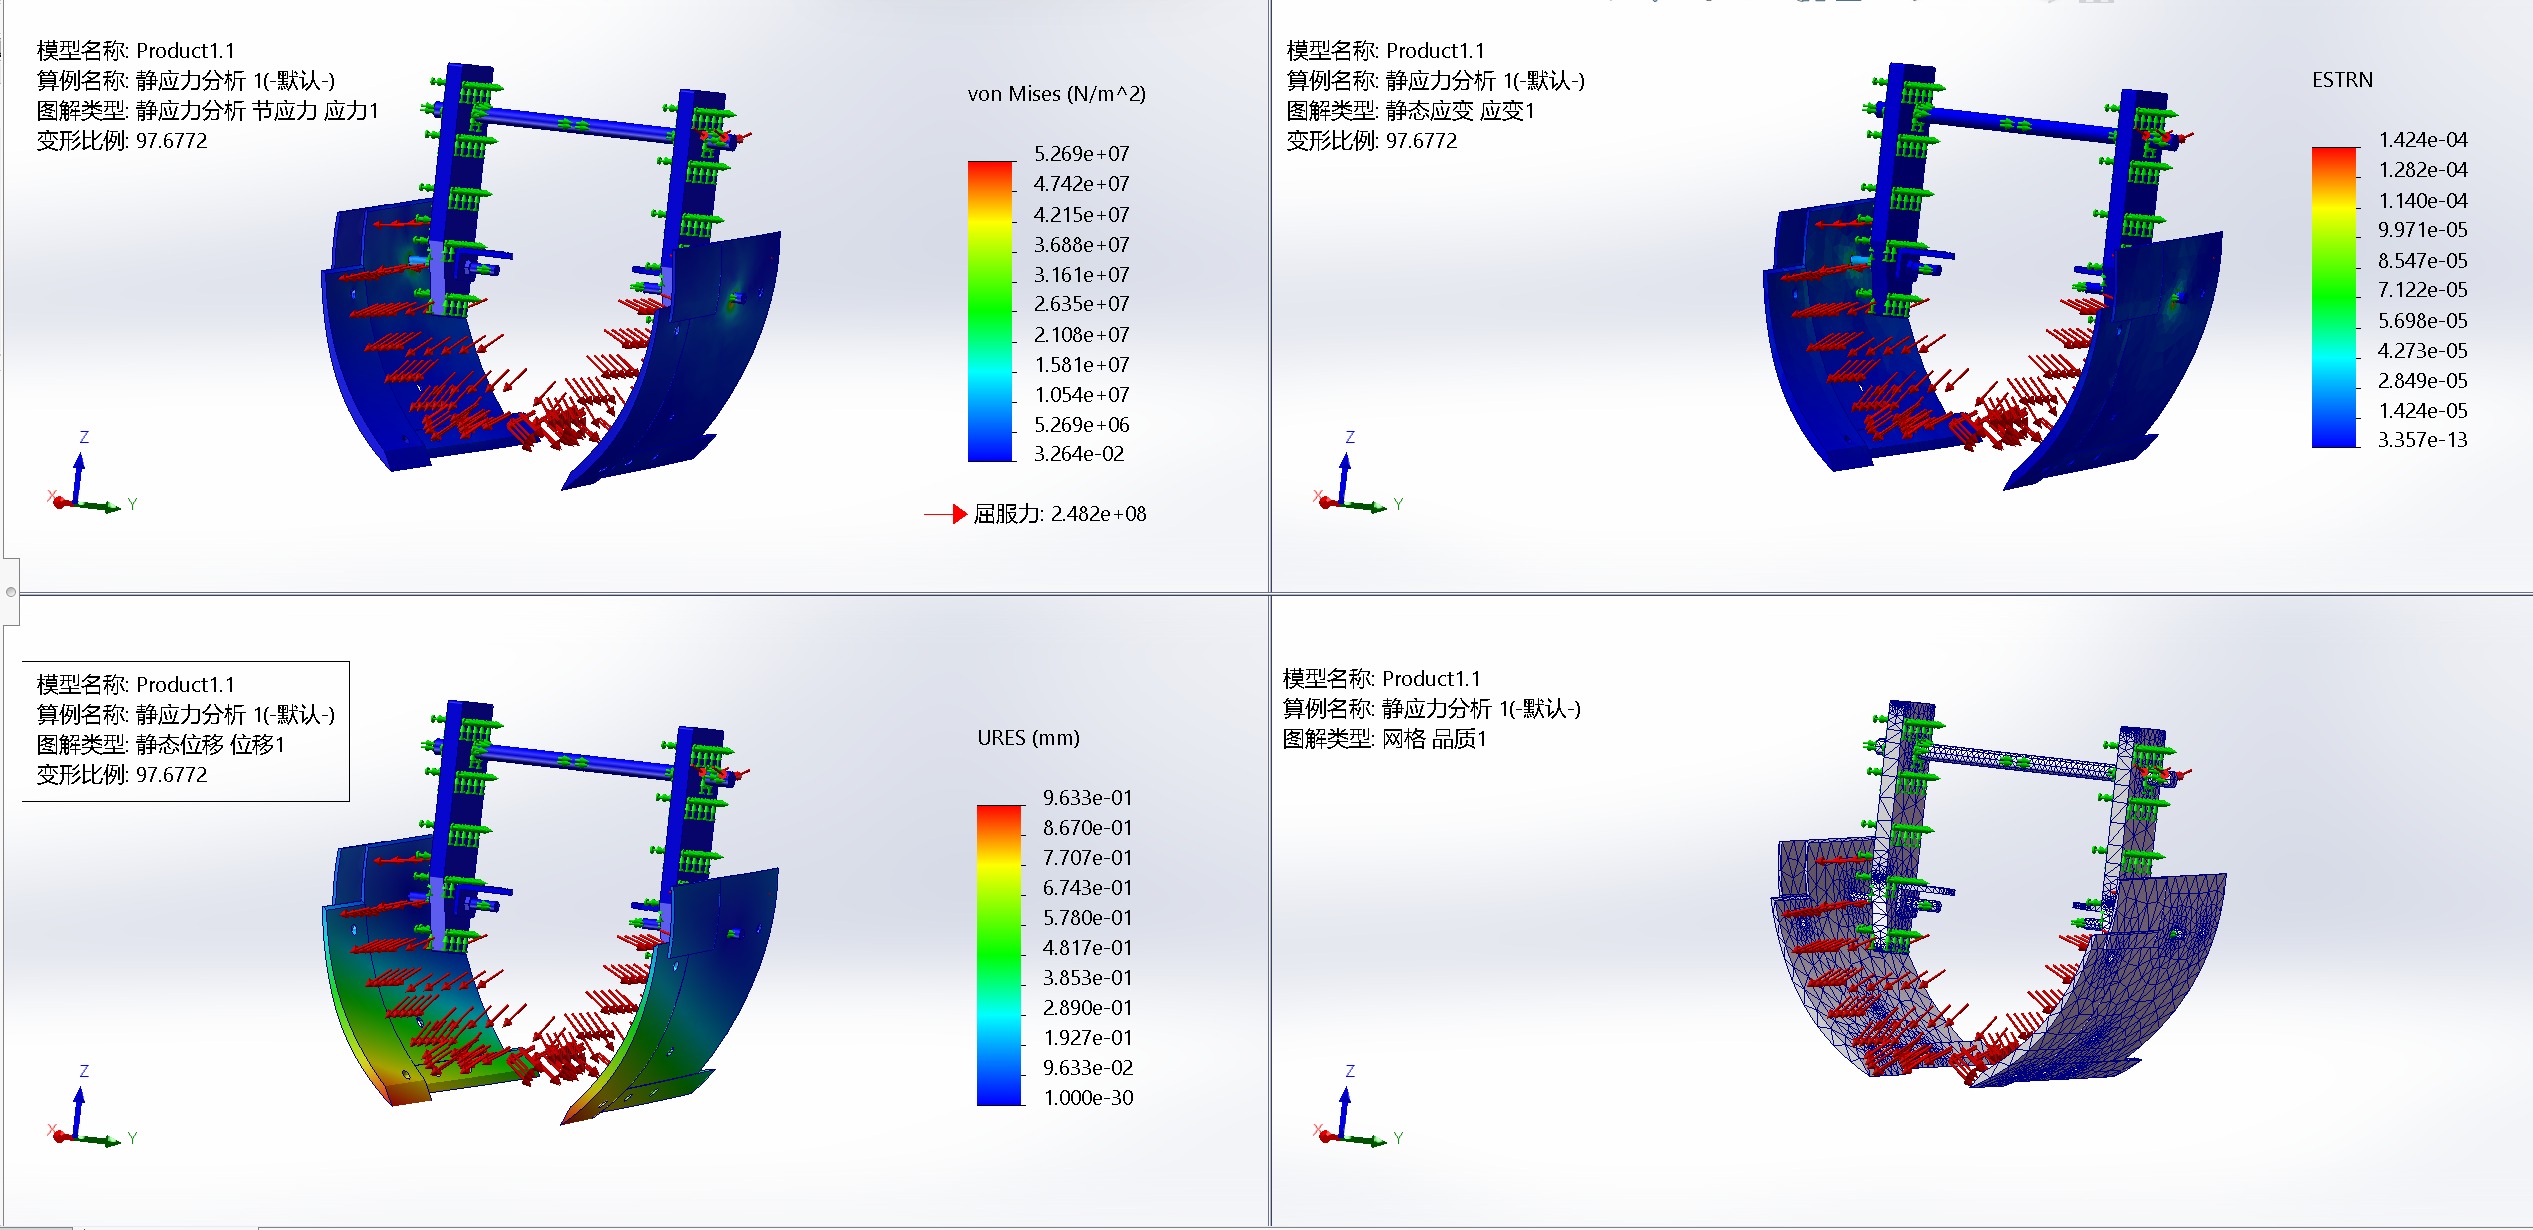
Task: Click deformation scale text in strain viewport
Action: pyautogui.click(x=1372, y=141)
